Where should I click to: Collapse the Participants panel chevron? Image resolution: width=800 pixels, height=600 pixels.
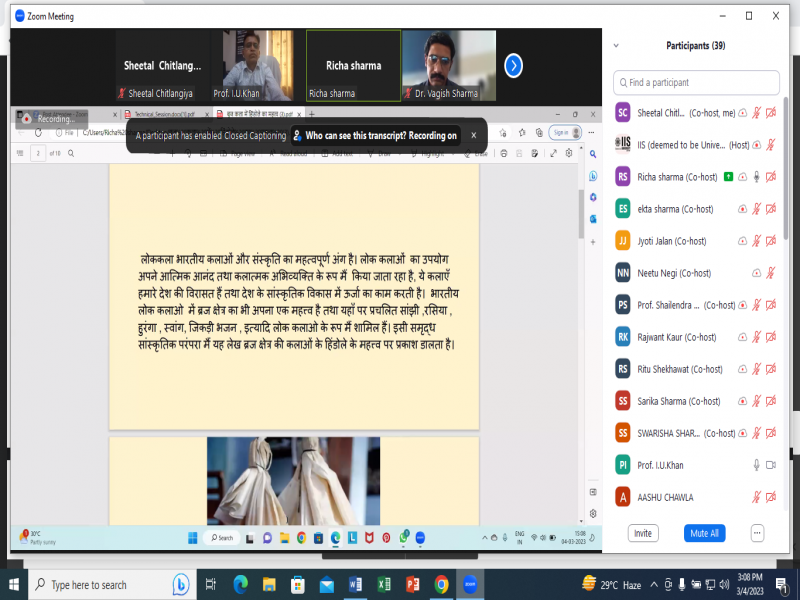[616, 46]
